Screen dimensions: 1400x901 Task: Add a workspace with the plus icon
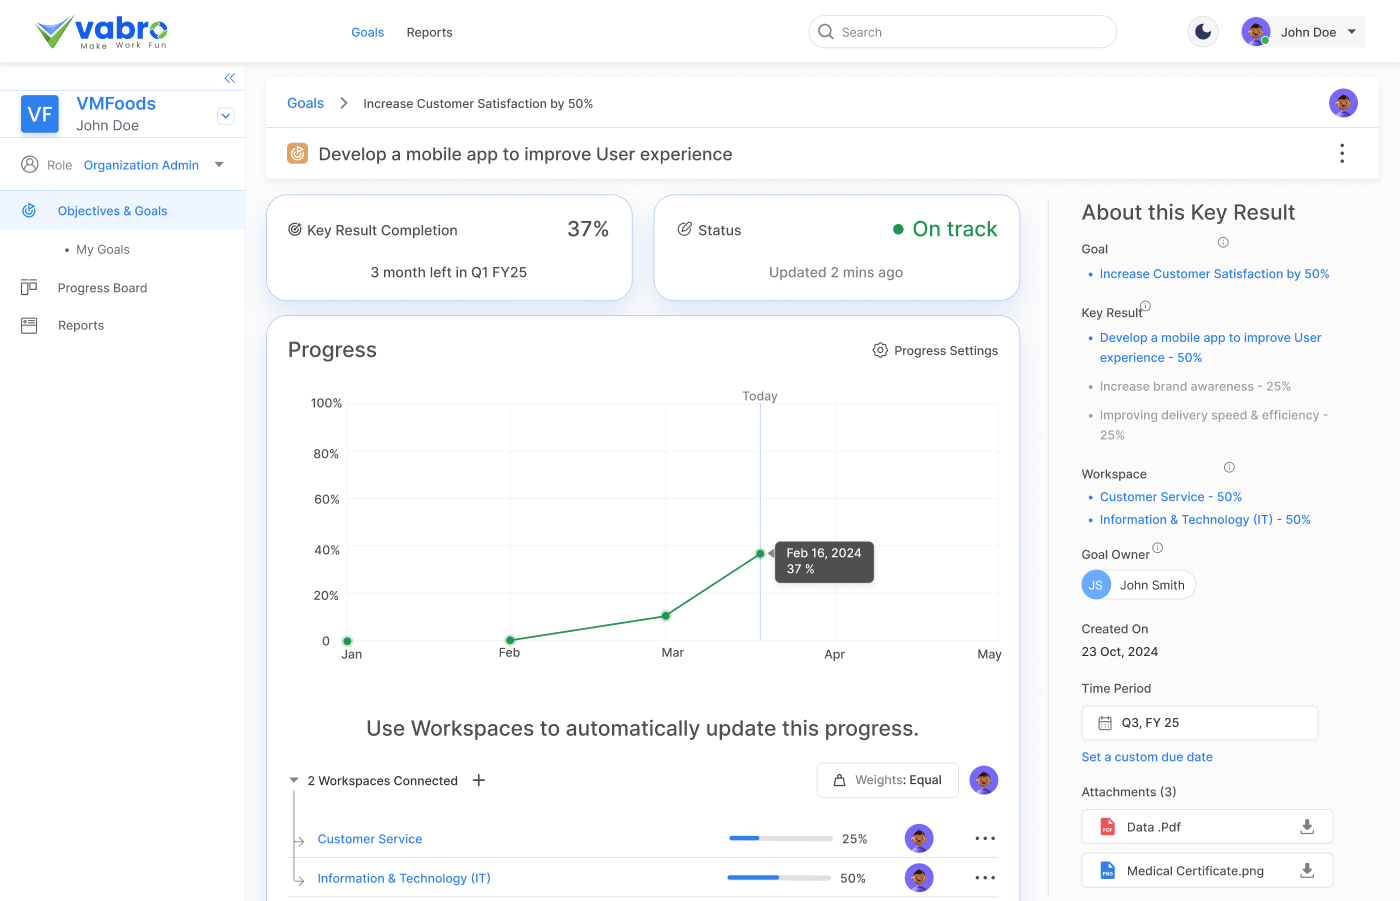(x=479, y=780)
